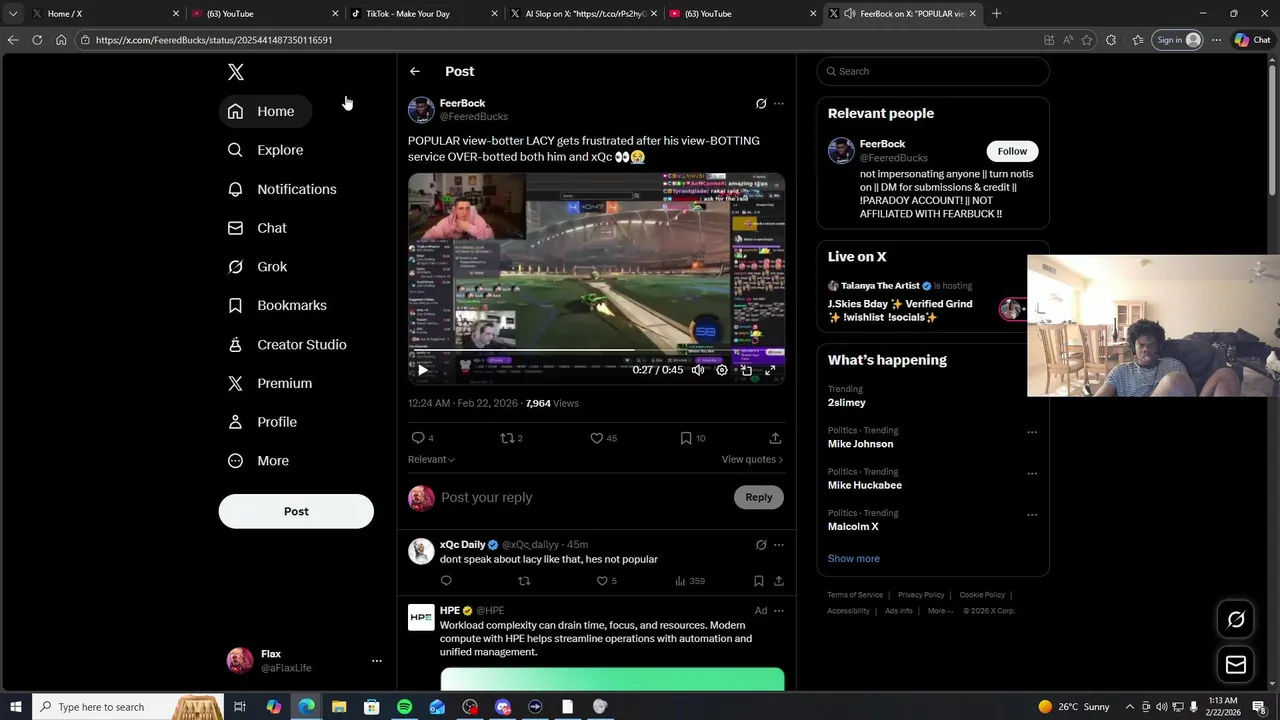The height and width of the screenshot is (720, 1280).
Task: Open more options for Malcolm X trend
Action: pos(1032,515)
